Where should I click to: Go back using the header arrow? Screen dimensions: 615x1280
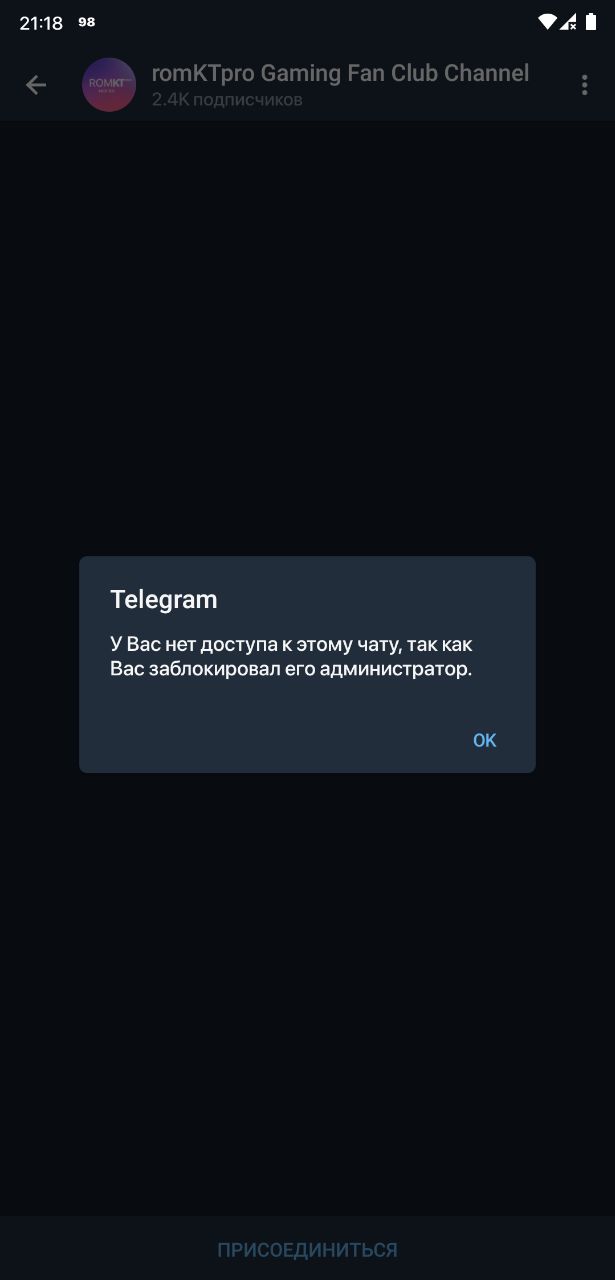coord(36,85)
